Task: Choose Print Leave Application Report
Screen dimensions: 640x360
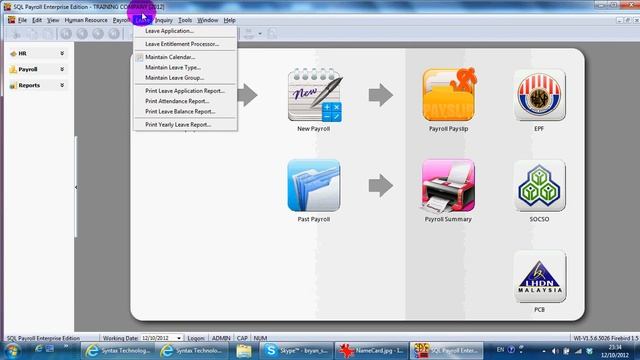Action: tap(185, 91)
